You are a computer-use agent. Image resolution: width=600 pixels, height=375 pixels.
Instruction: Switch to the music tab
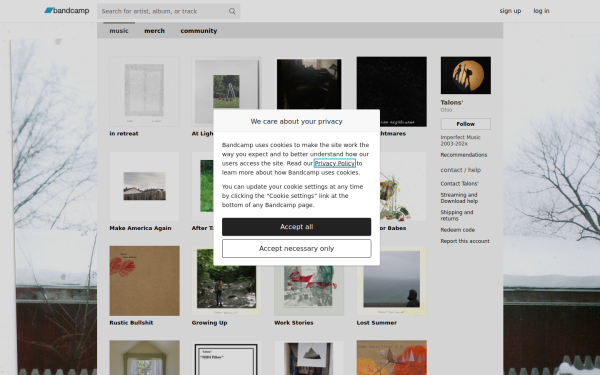click(119, 31)
